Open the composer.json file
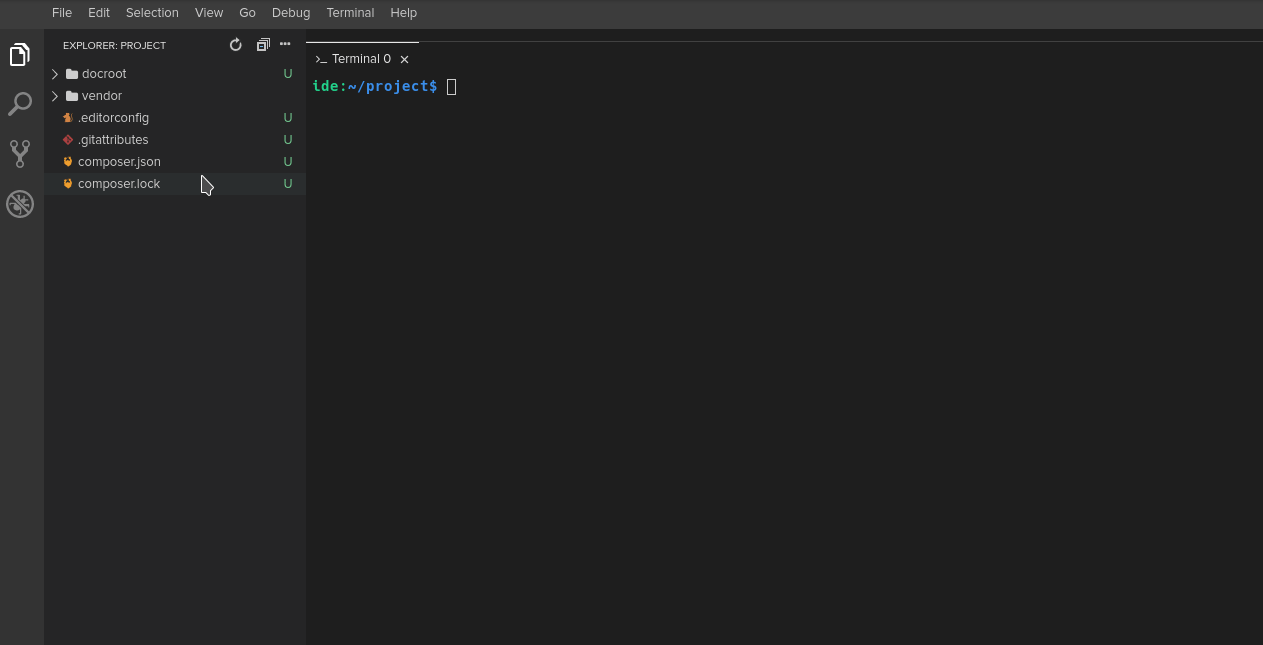 (x=119, y=162)
